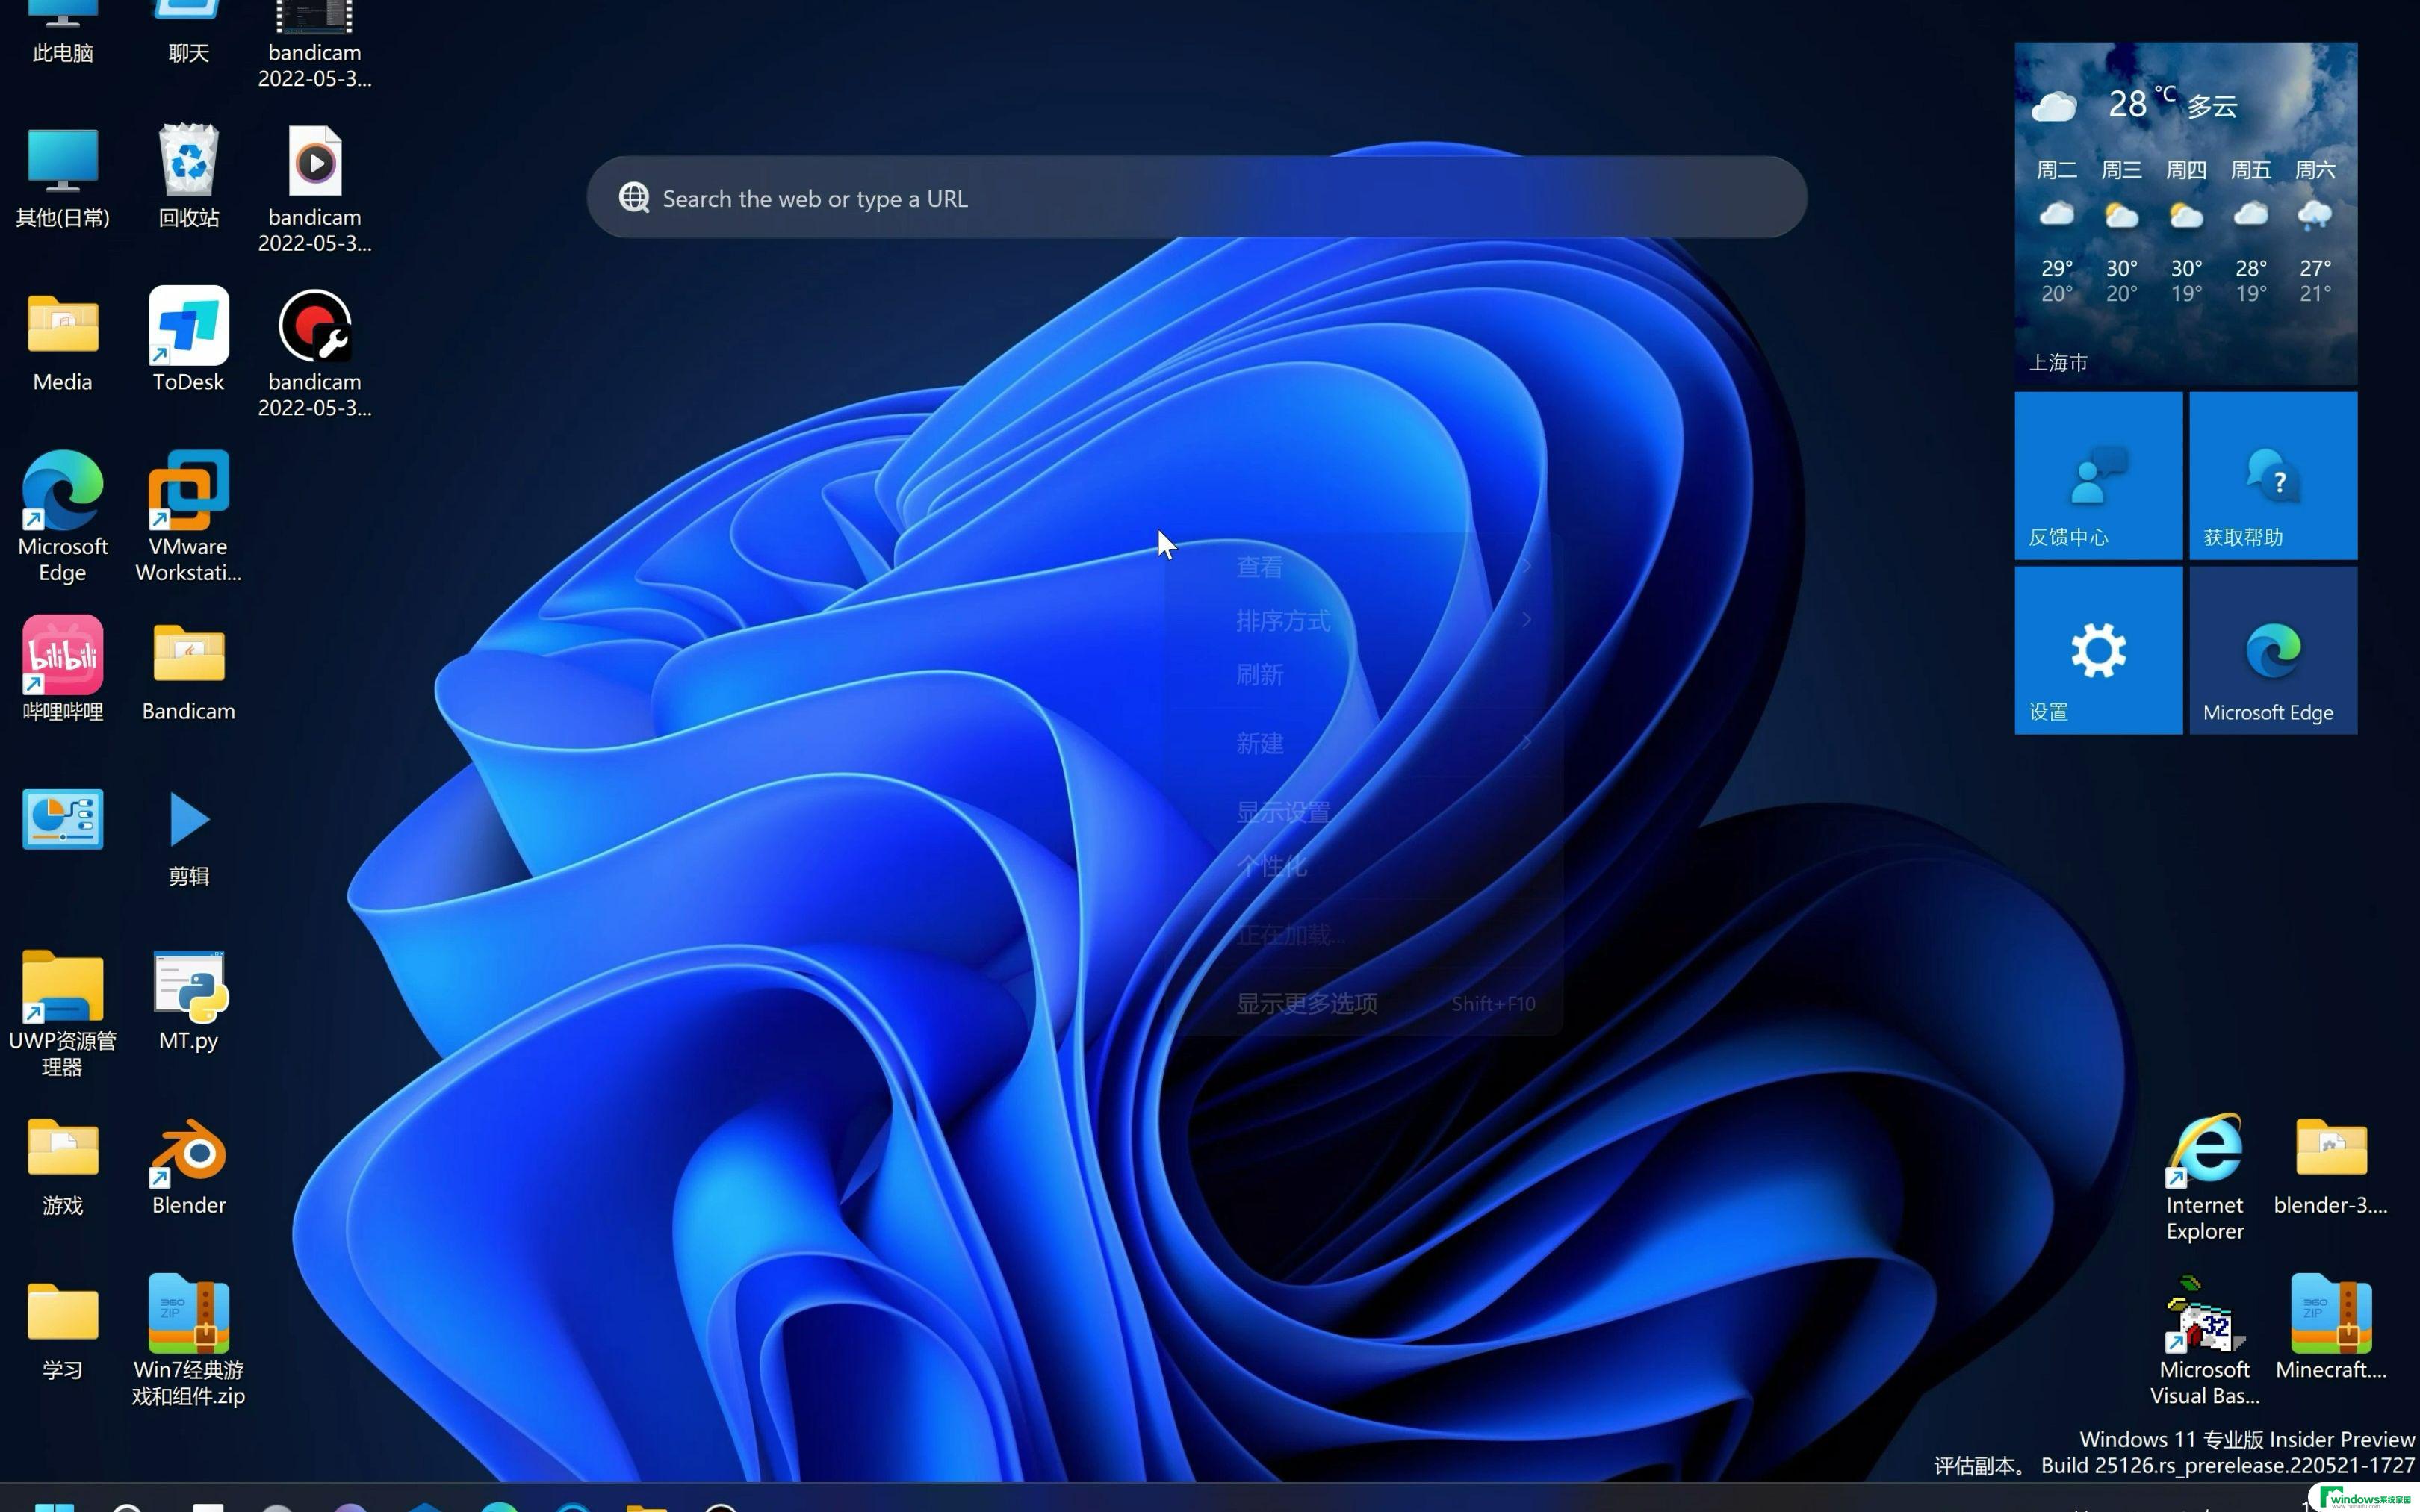
Task: Click the Search the web or type a URL box
Action: 1196,197
